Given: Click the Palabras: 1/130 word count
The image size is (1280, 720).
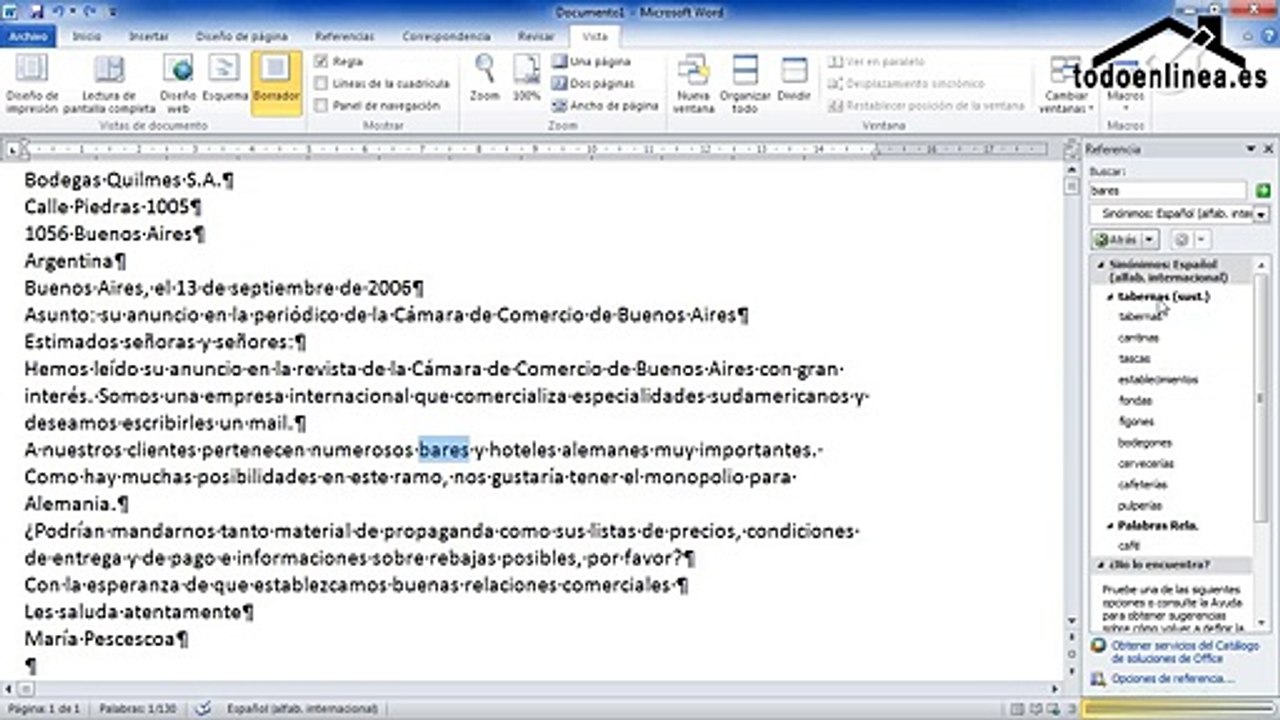Looking at the screenshot, I should point(136,708).
